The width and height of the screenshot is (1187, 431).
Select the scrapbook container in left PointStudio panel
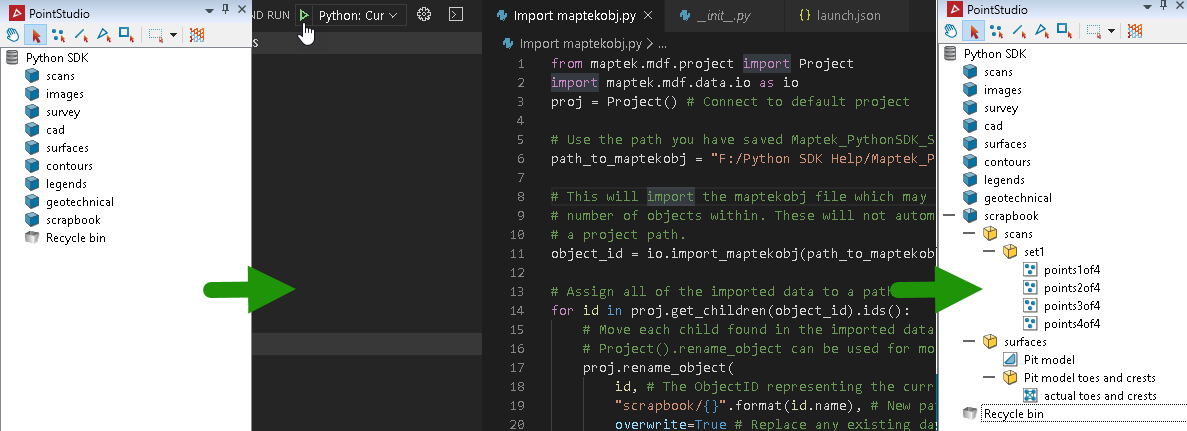73,220
